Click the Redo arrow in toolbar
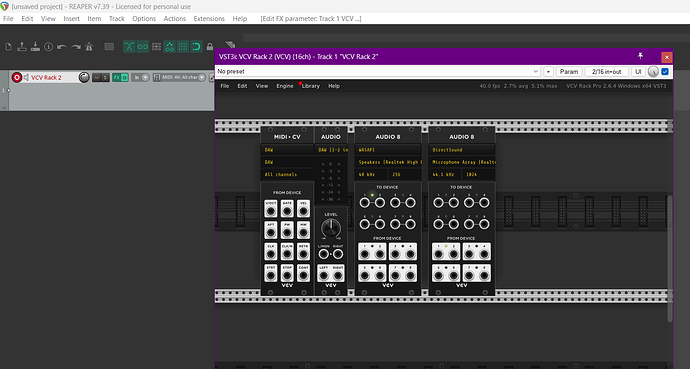The width and height of the screenshot is (690, 369). [x=76, y=47]
